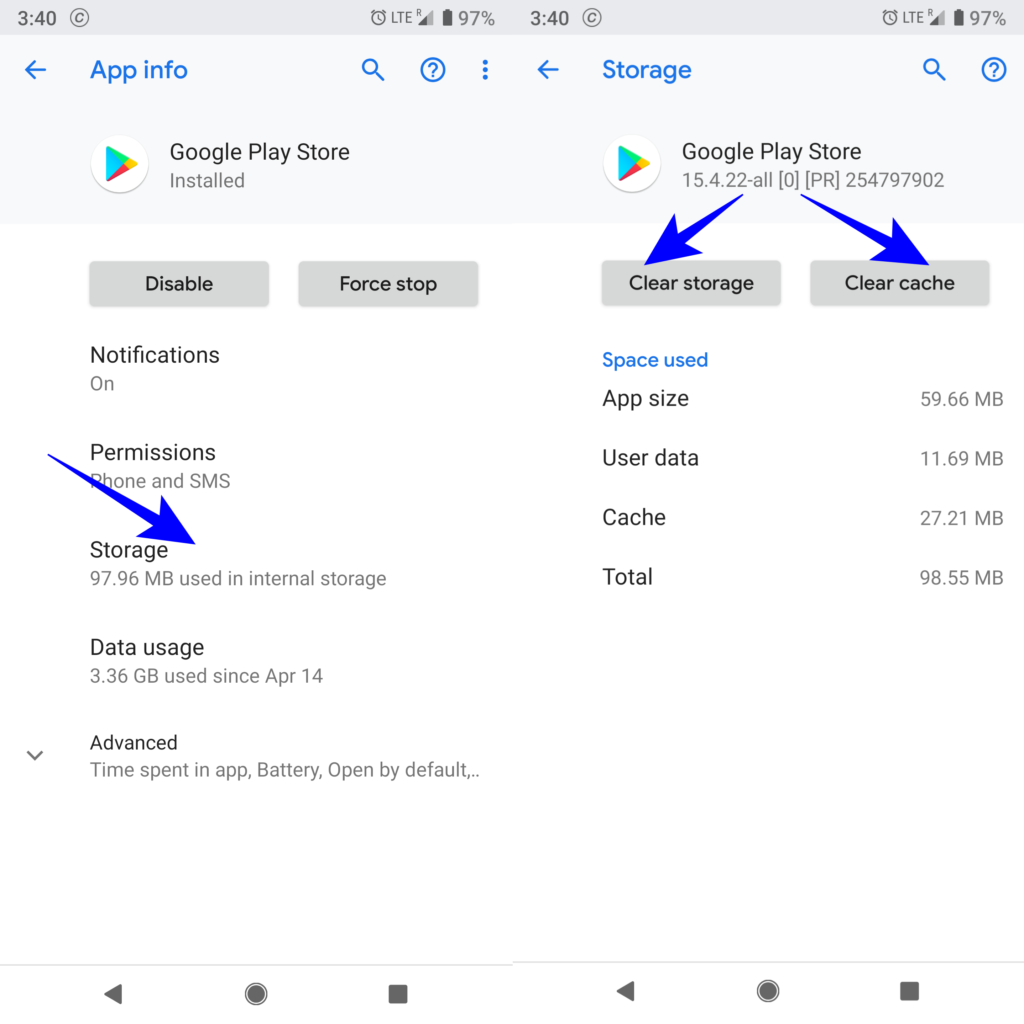Tap the Total value '98.55 MB'
Viewport: 1024px width, 1024px height.
[961, 577]
